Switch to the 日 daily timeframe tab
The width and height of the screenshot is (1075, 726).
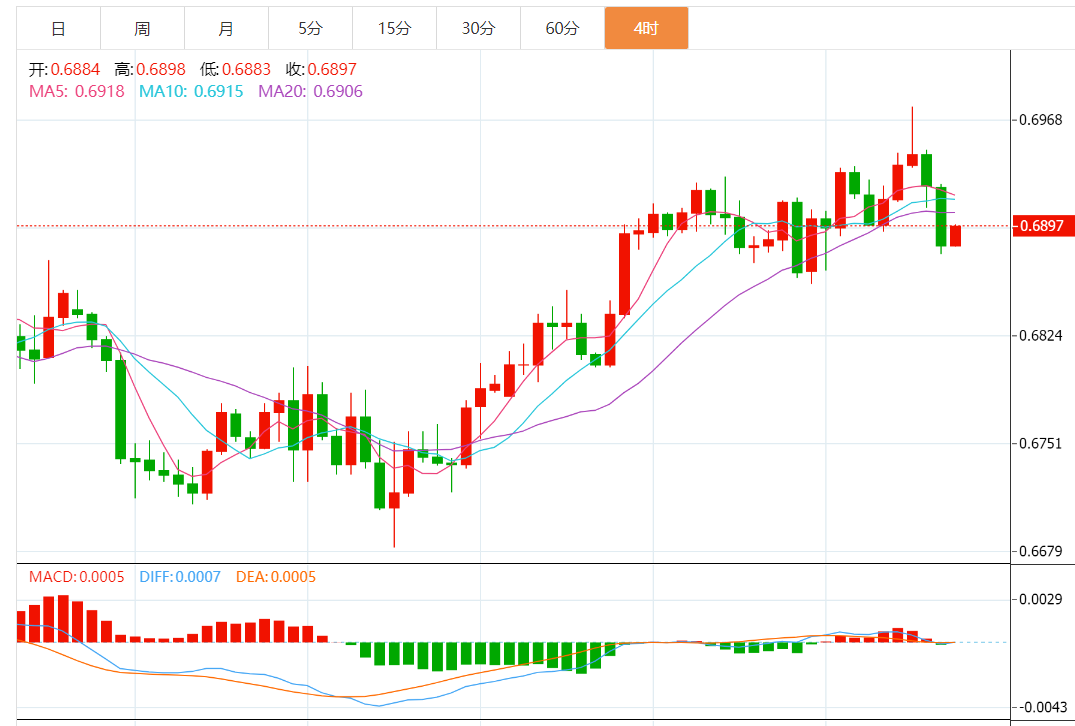[58, 28]
